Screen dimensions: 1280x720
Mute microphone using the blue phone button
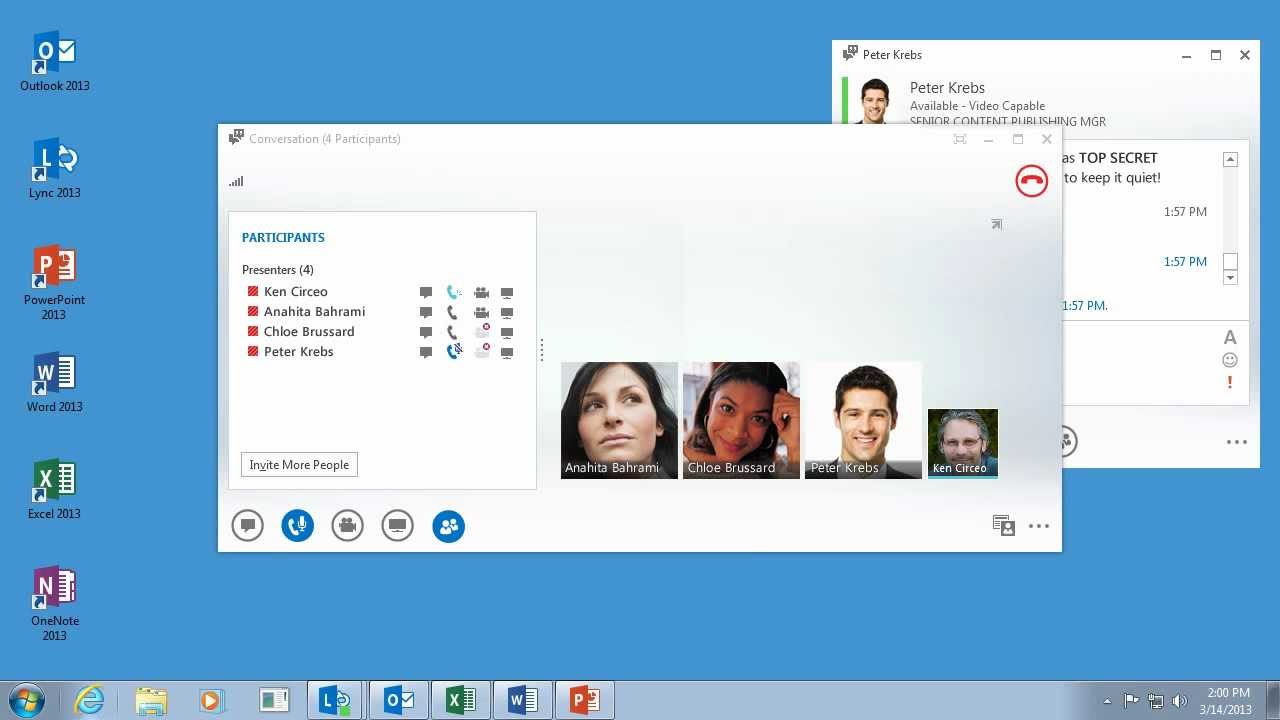tap(297, 526)
